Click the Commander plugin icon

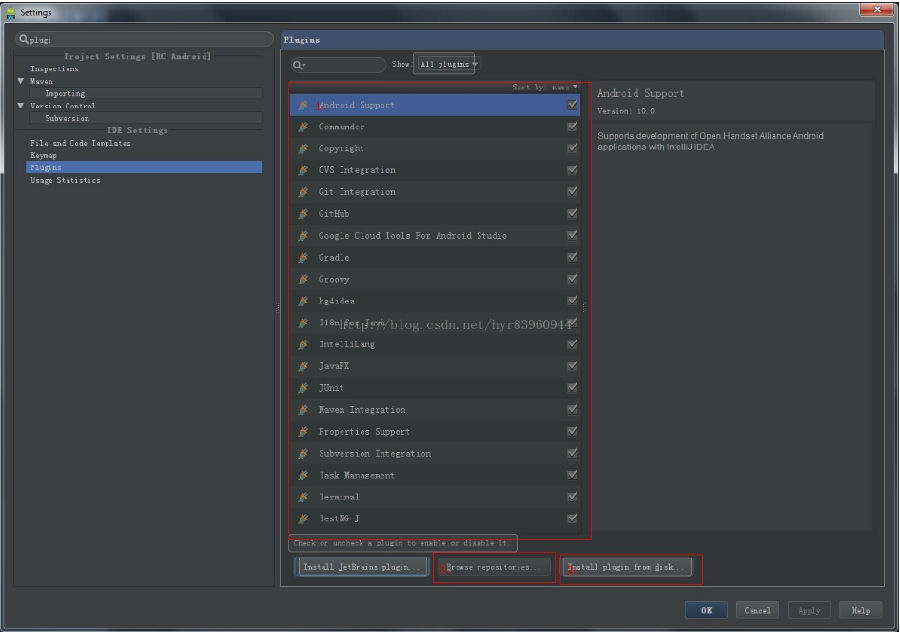point(303,127)
